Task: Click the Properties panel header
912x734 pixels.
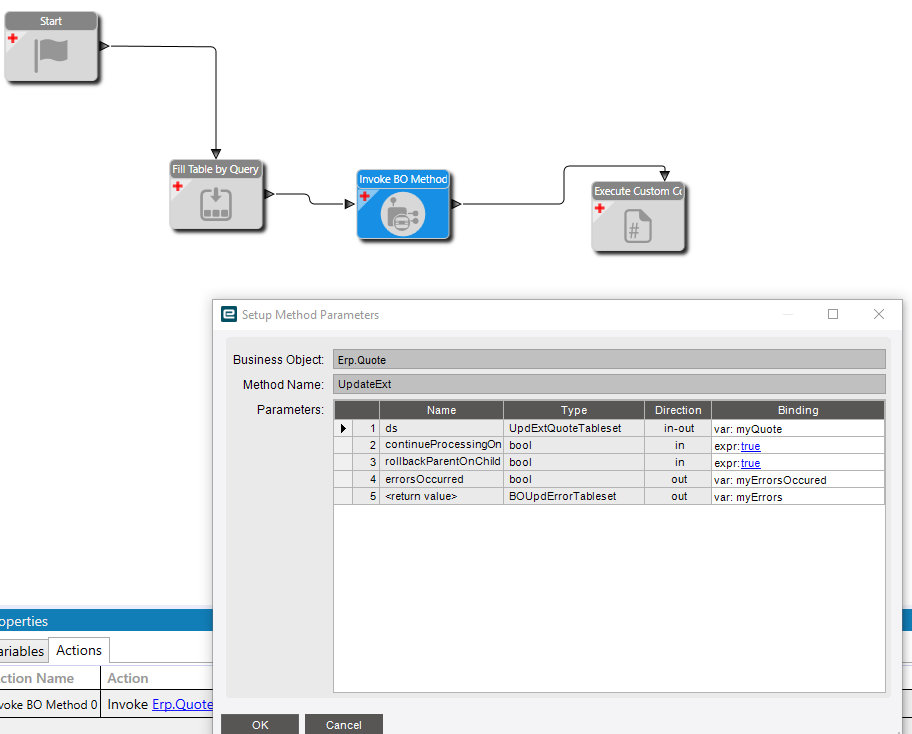Action: point(106,621)
